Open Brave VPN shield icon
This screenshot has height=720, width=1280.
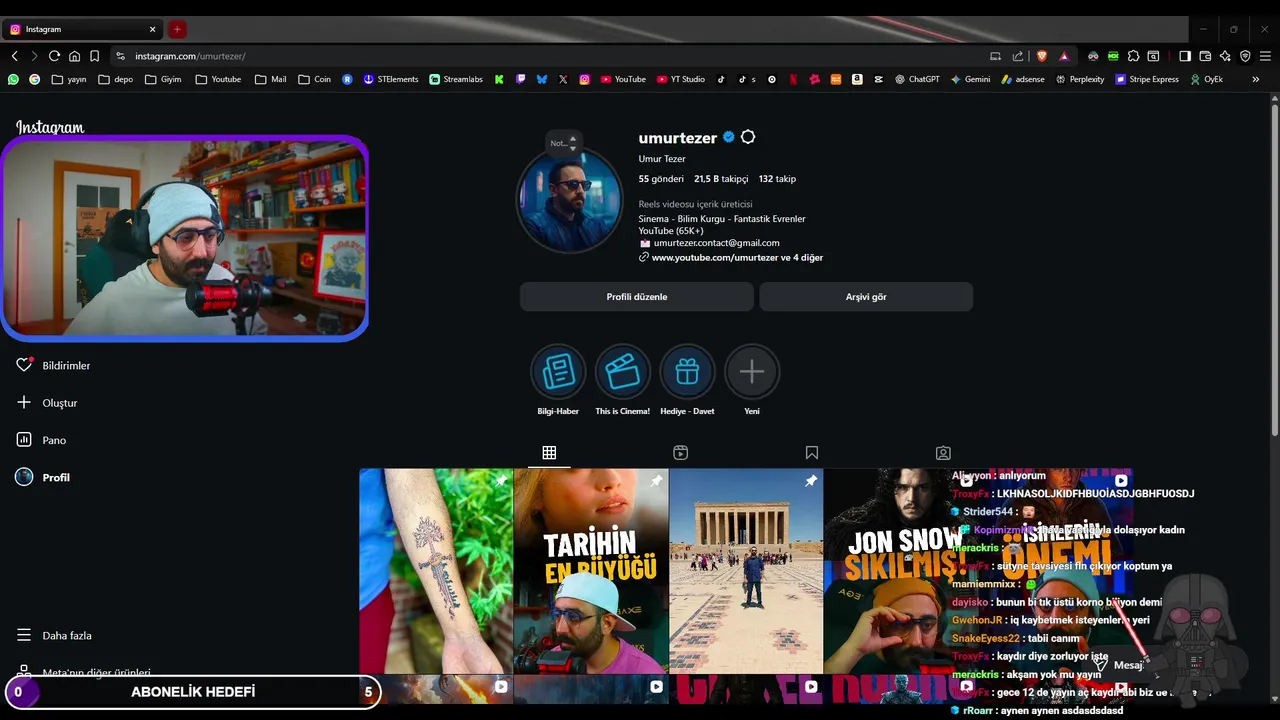click(x=1245, y=56)
